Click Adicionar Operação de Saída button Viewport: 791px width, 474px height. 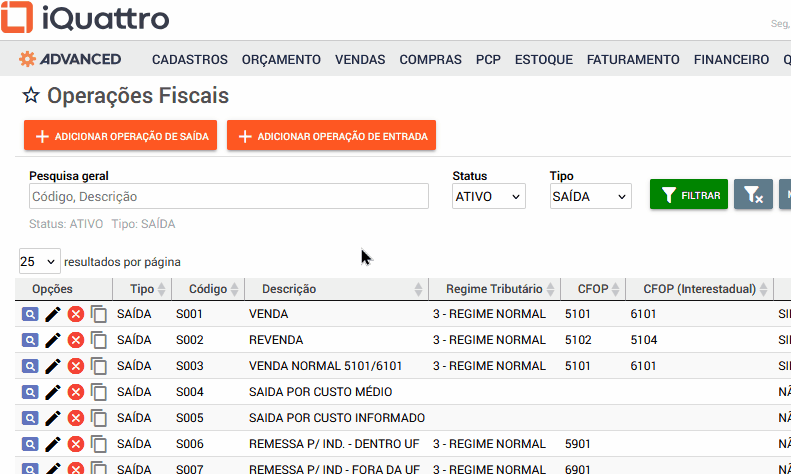121,135
